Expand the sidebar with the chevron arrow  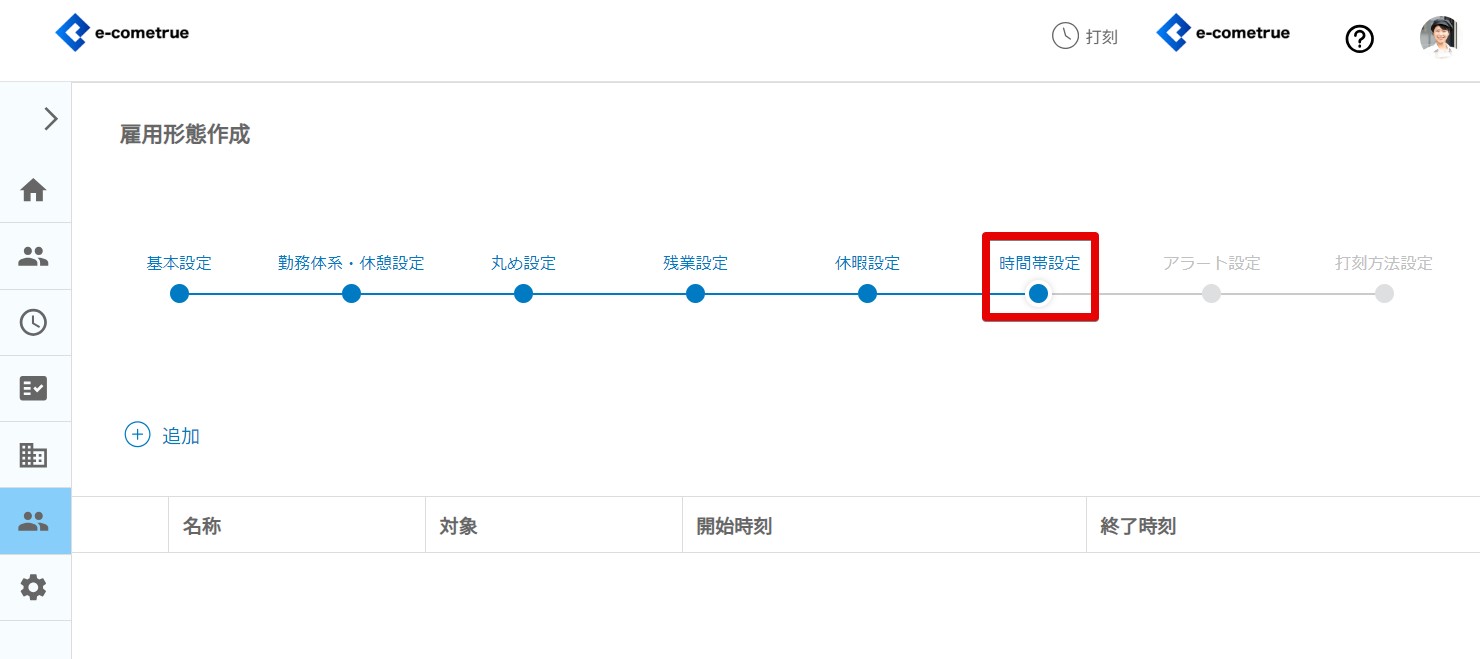51,119
